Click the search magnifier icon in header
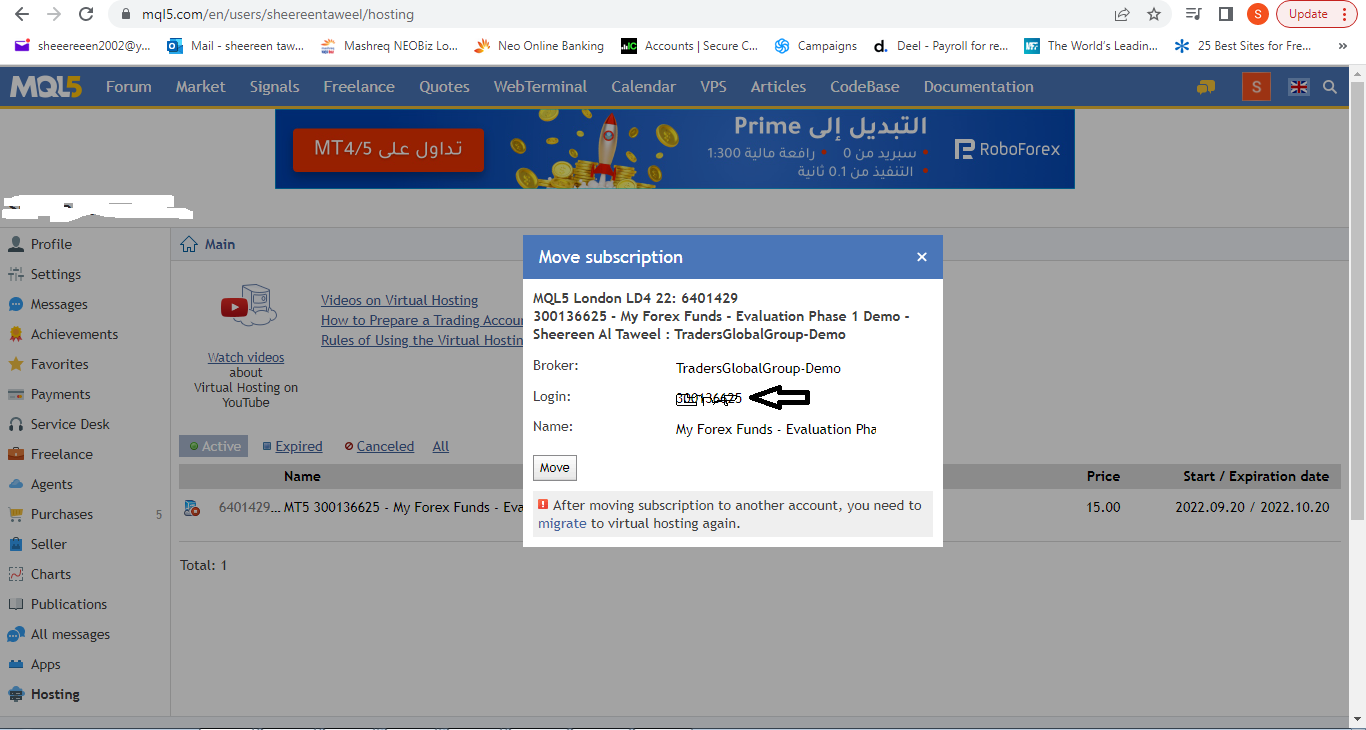 coord(1330,87)
